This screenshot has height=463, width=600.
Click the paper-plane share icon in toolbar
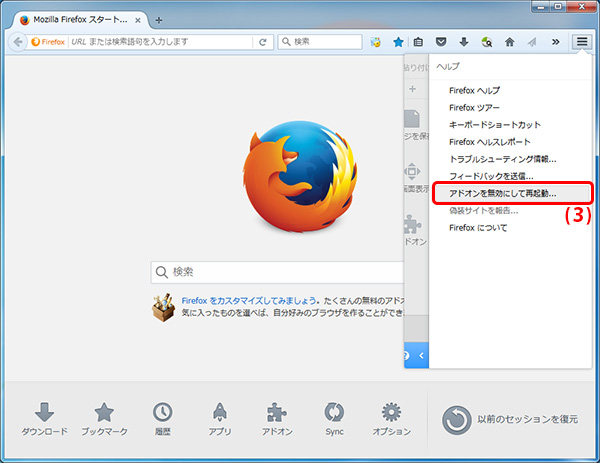[x=532, y=42]
